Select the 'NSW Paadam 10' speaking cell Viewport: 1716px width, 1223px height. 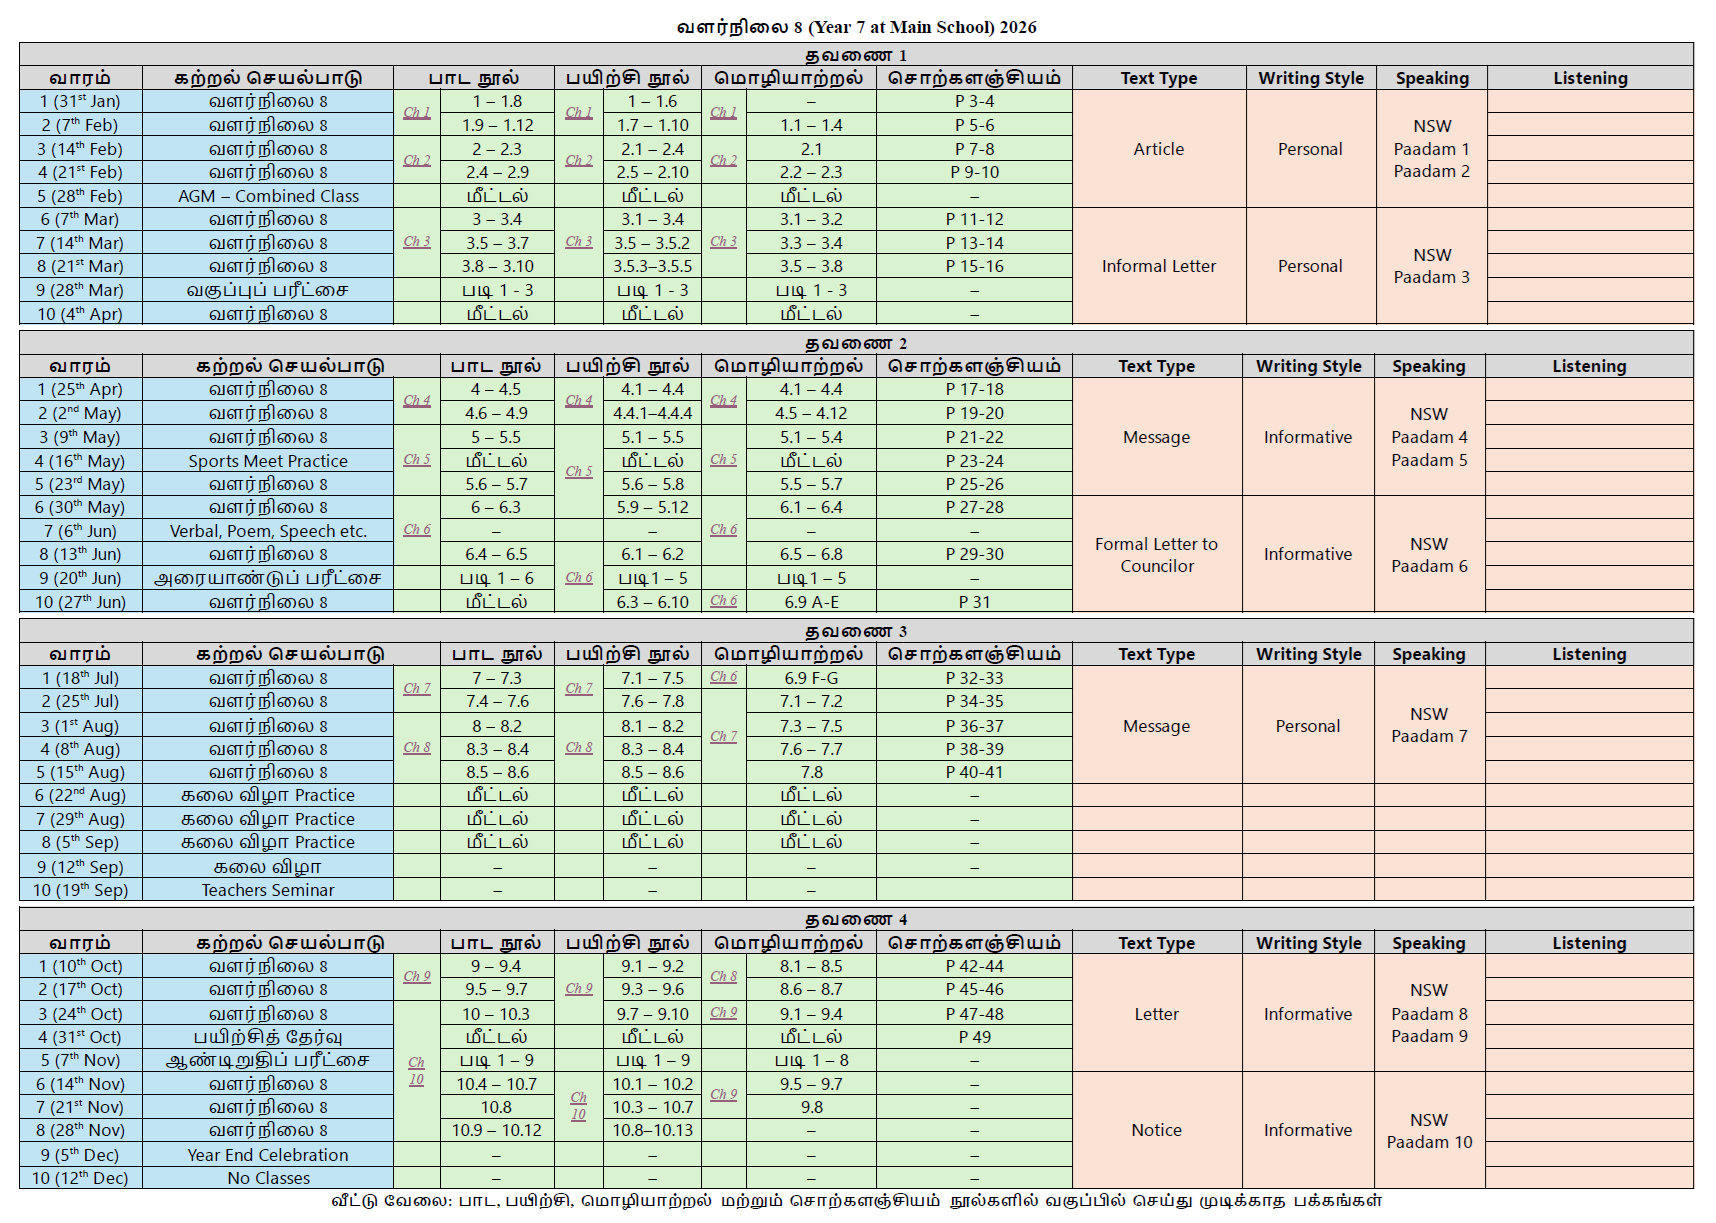pyautogui.click(x=1429, y=1131)
